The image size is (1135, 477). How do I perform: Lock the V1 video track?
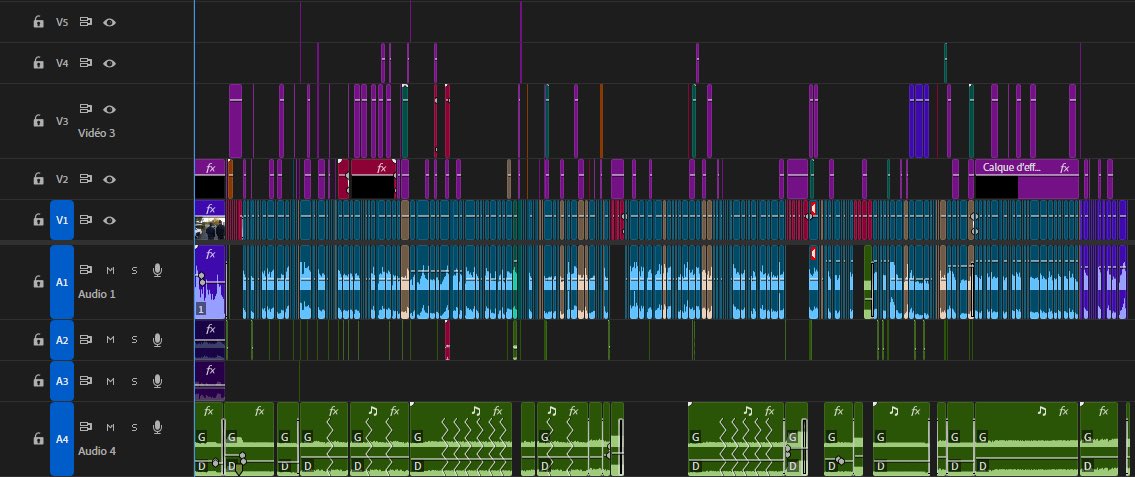click(38, 220)
